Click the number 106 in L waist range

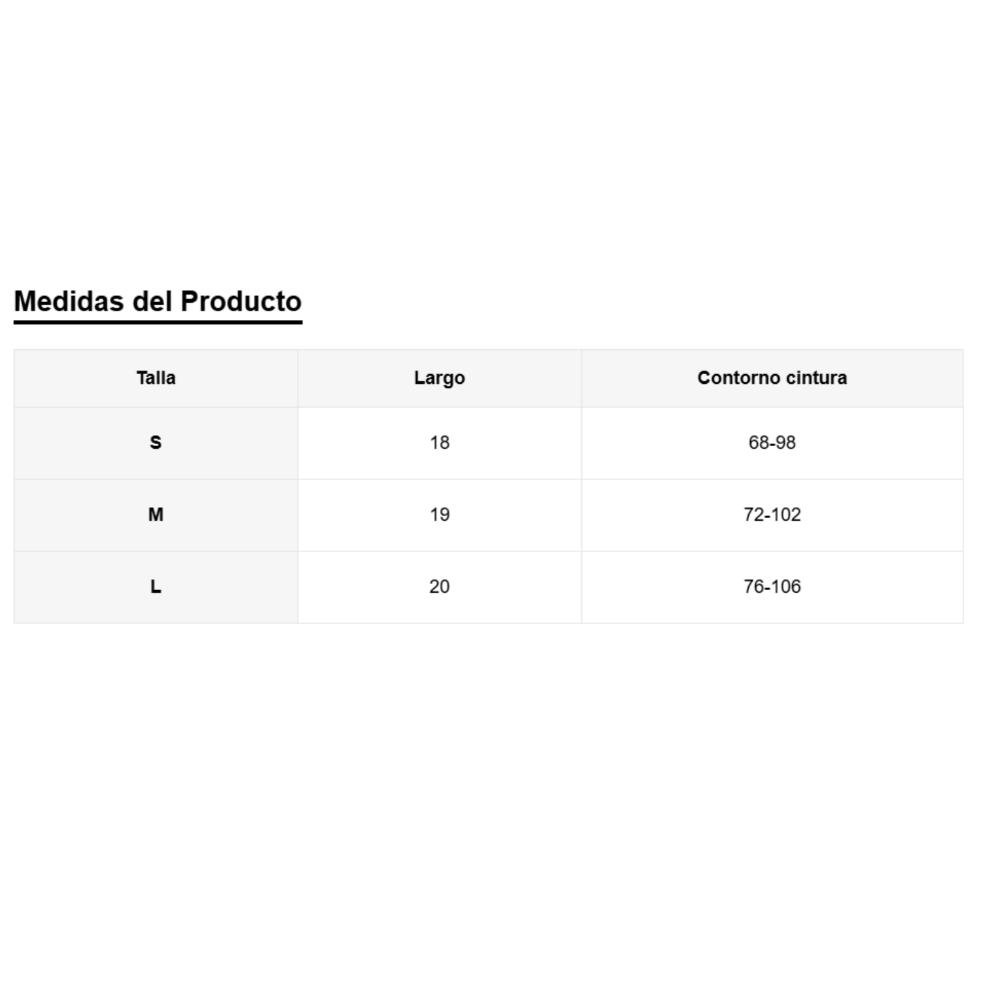(x=786, y=587)
